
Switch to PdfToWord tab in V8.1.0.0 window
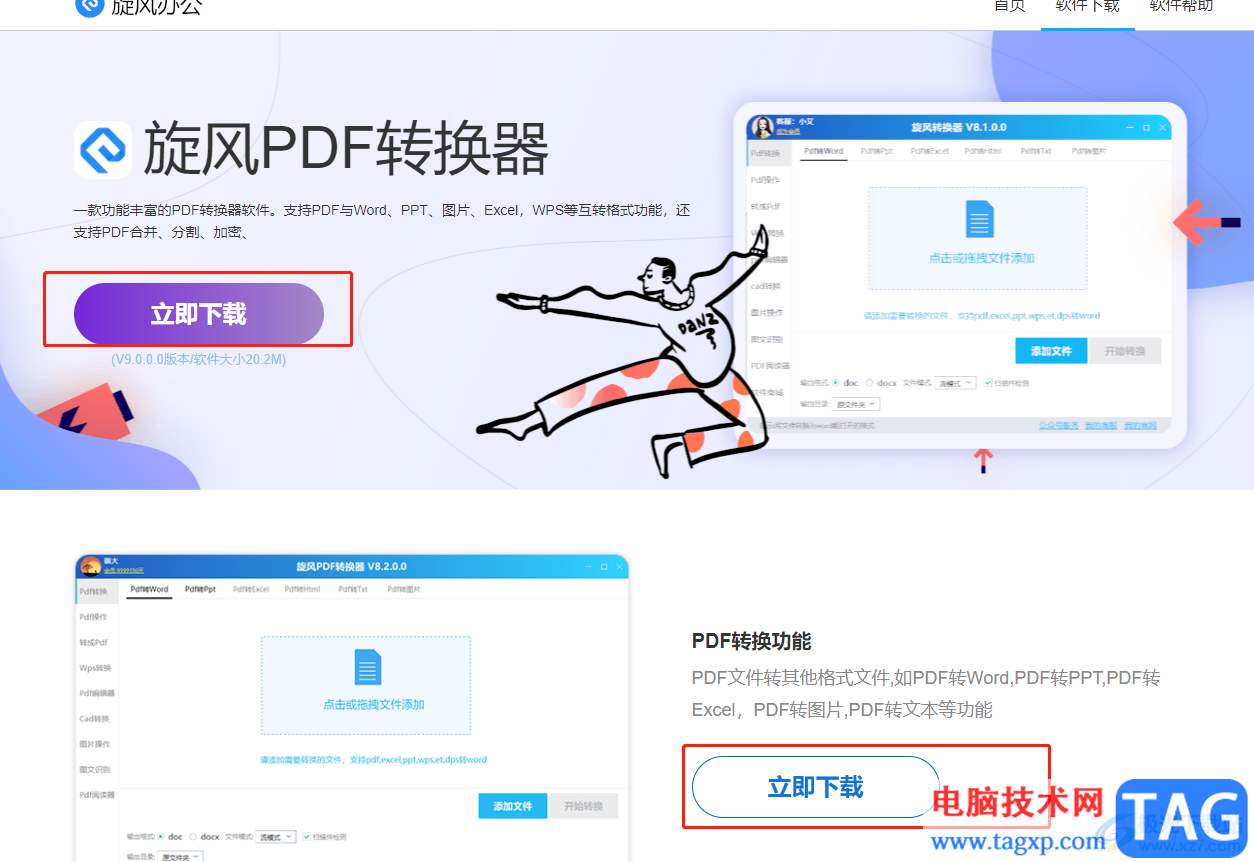pos(823,151)
